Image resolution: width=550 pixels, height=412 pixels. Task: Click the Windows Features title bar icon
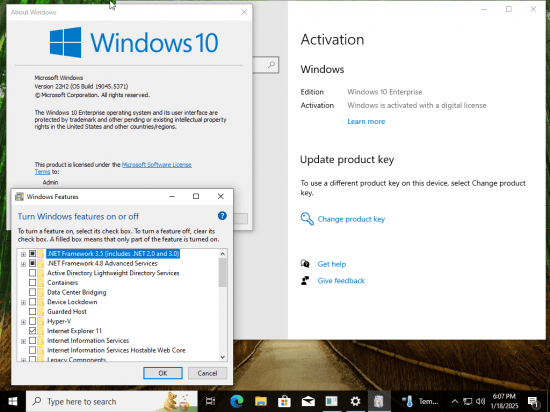pos(19,196)
